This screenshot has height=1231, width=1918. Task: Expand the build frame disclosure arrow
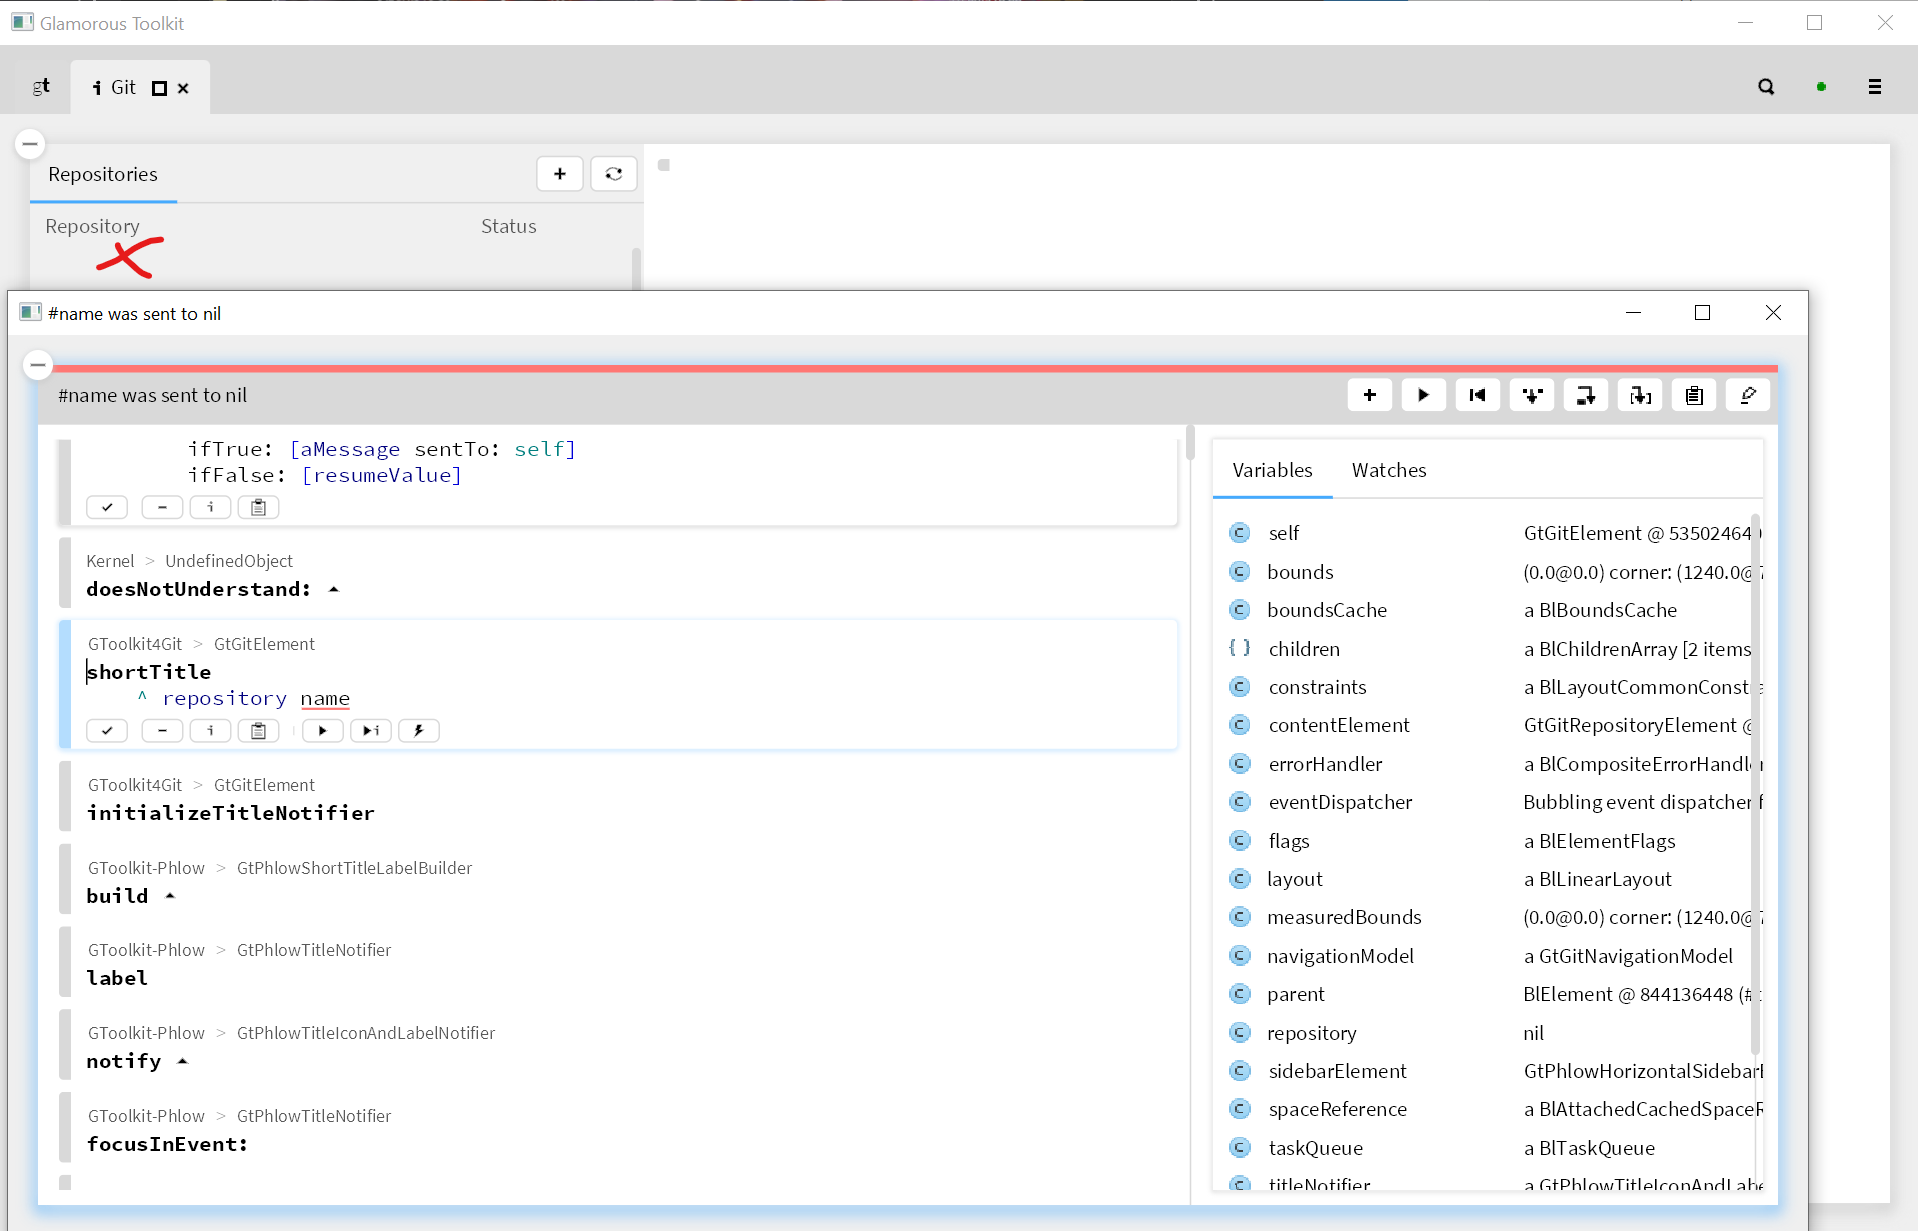coord(169,896)
